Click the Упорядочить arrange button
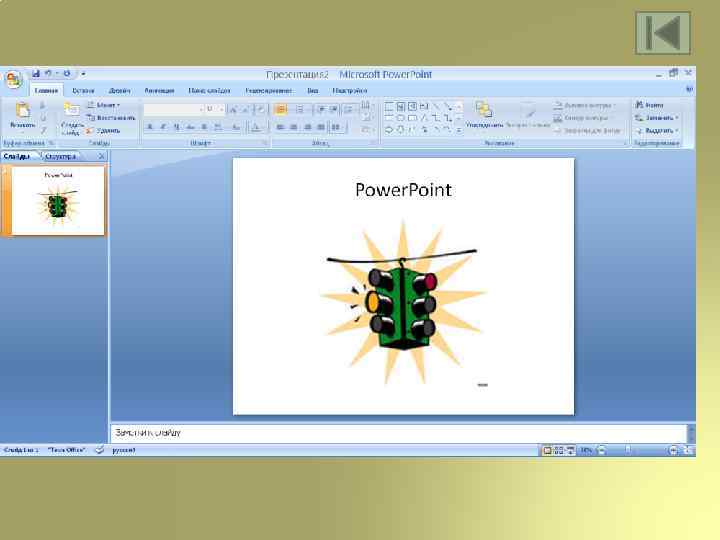Viewport: 720px width, 540px height. click(484, 115)
